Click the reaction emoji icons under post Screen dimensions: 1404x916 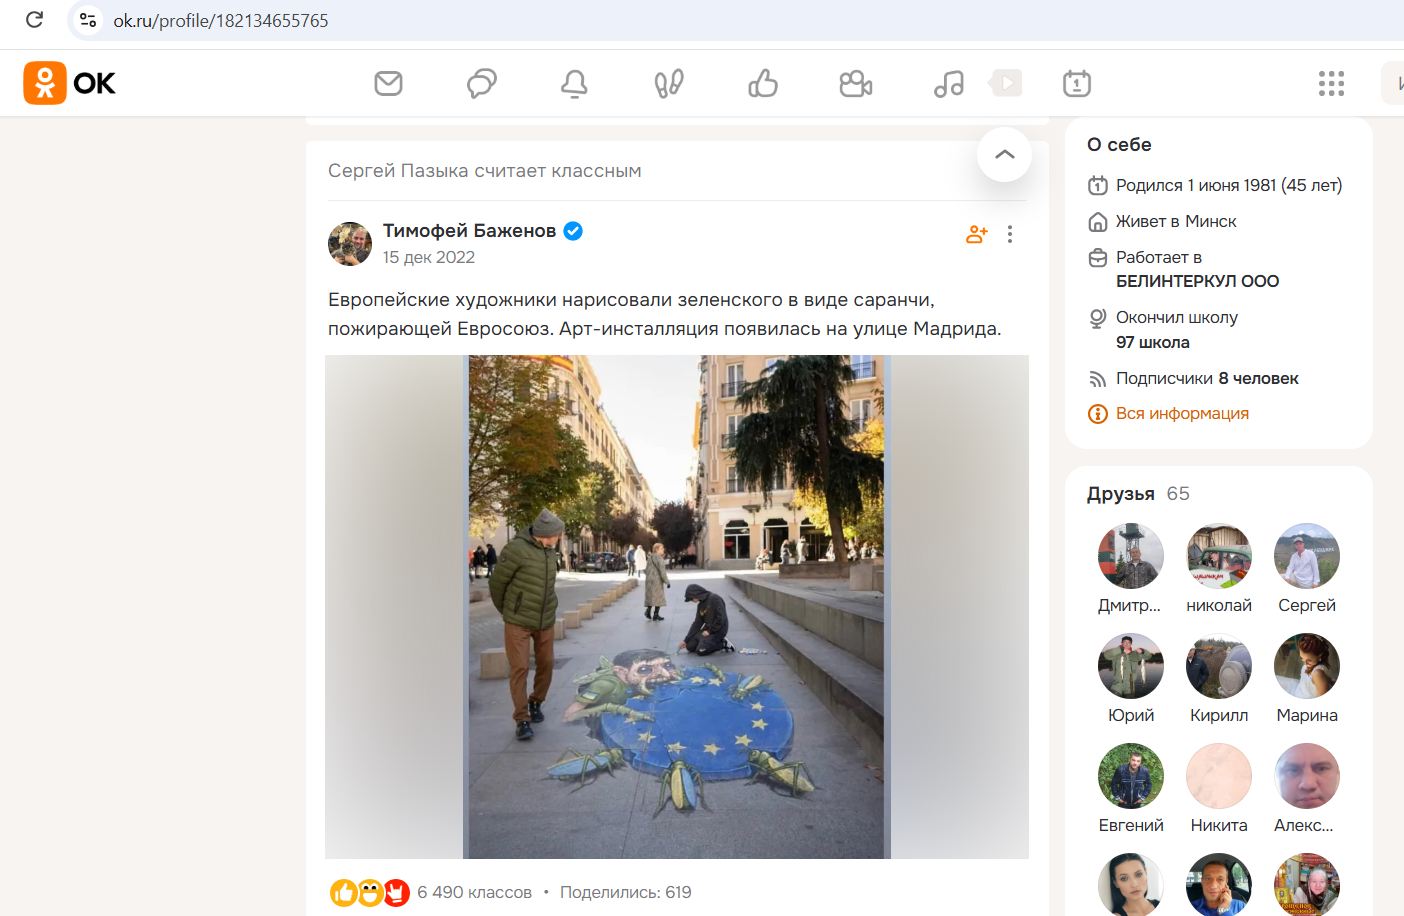[x=370, y=892]
